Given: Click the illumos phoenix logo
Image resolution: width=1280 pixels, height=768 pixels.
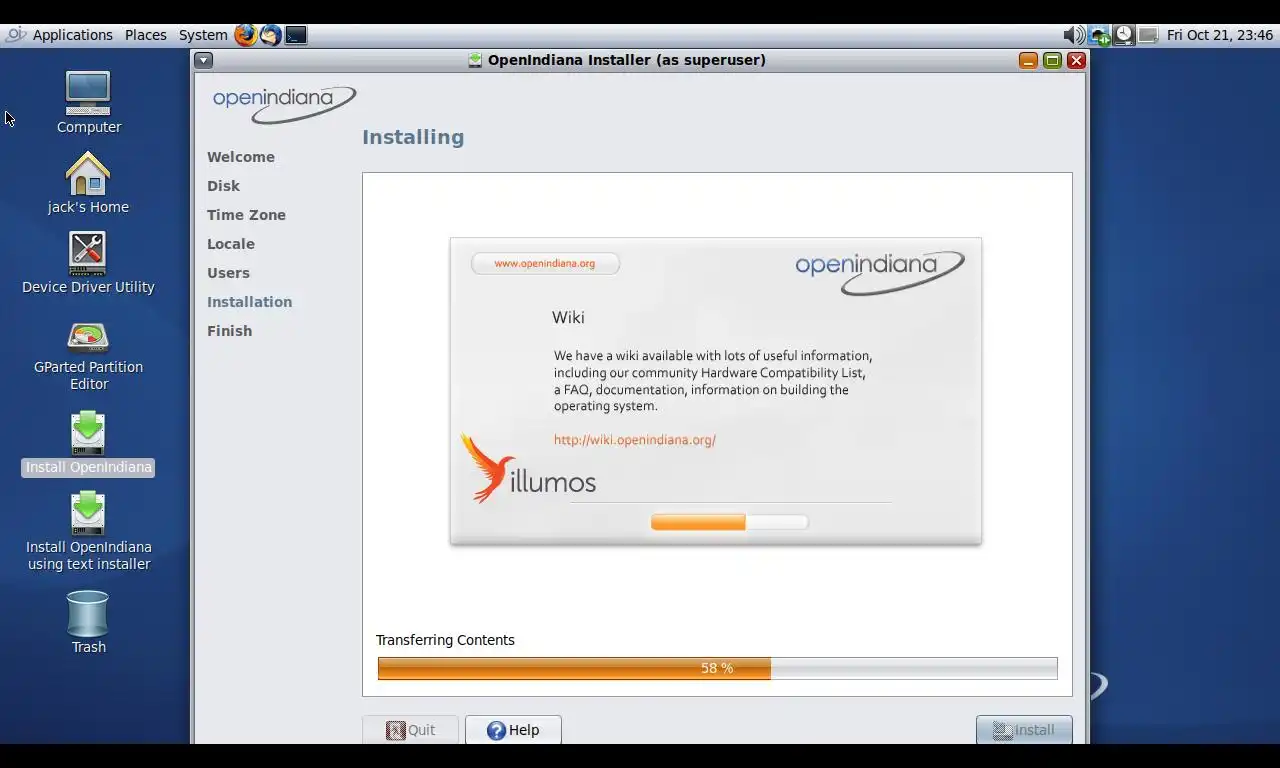Looking at the screenshot, I should (528, 468).
